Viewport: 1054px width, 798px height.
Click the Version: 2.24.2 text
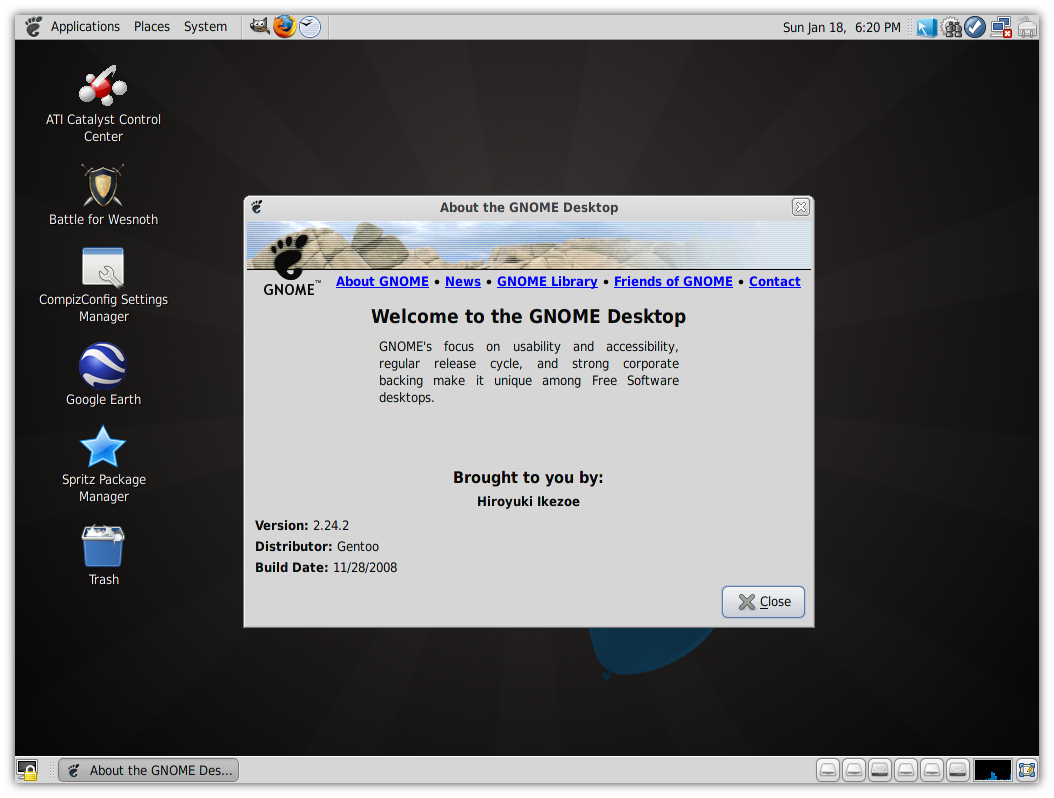(x=302, y=526)
